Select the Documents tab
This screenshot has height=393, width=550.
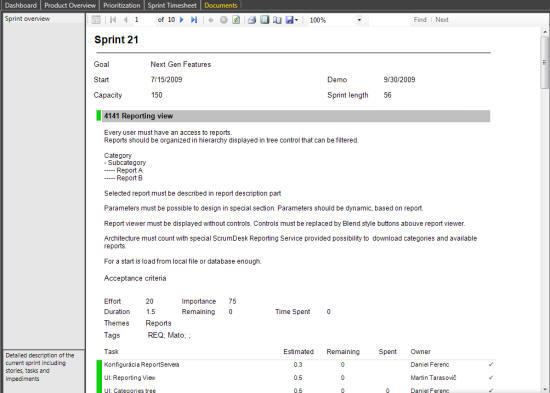click(221, 5)
